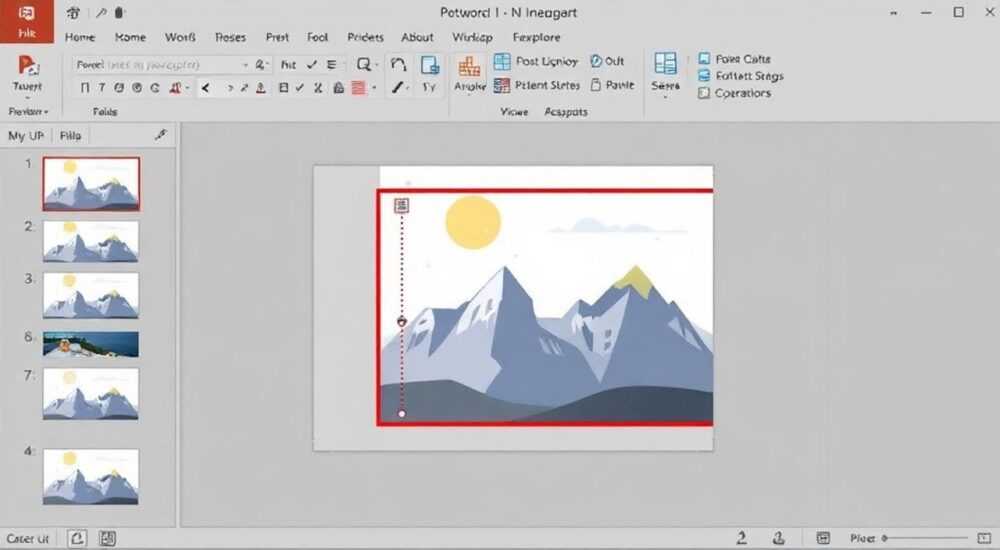
Task: Expand the red lines dropdown arrow
Action: point(374,89)
